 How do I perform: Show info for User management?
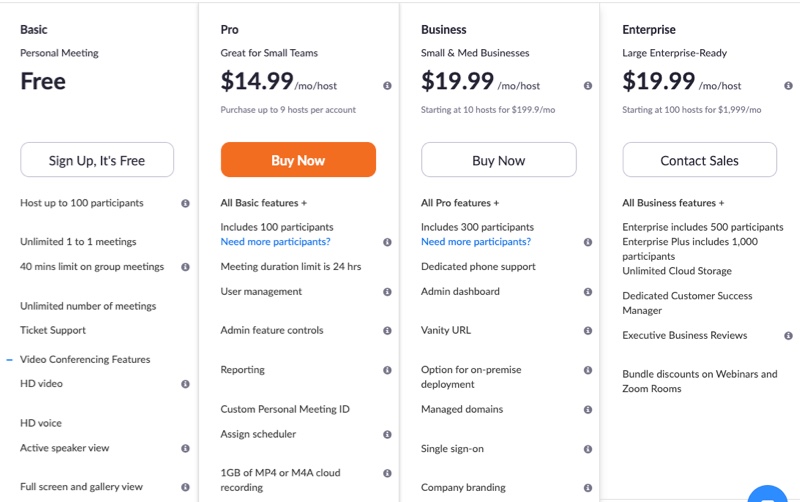coord(387,292)
